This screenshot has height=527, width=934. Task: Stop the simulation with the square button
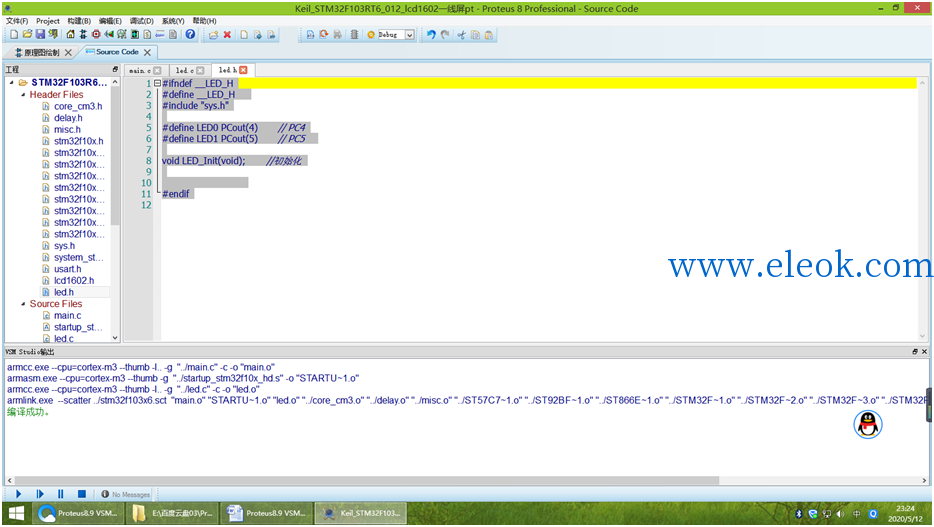82,494
